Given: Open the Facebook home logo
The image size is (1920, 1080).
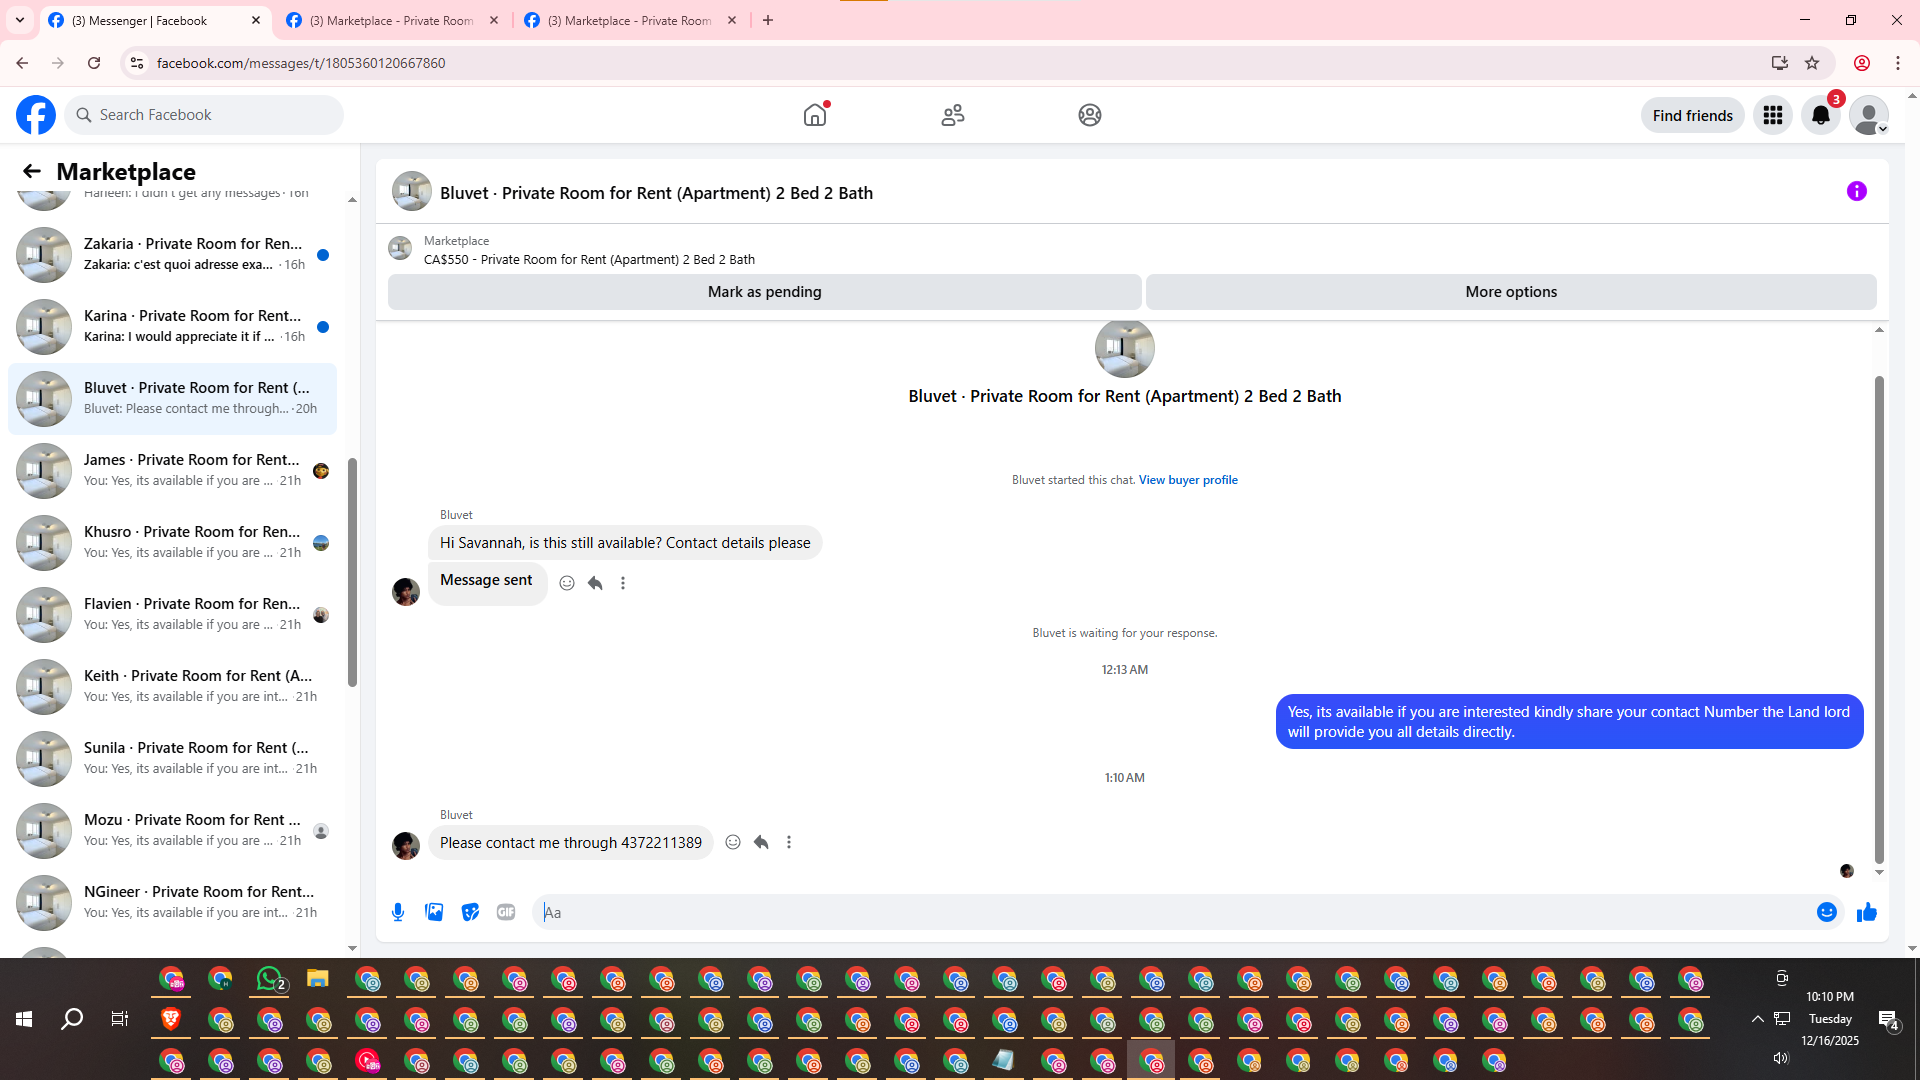Looking at the screenshot, I should (36, 115).
